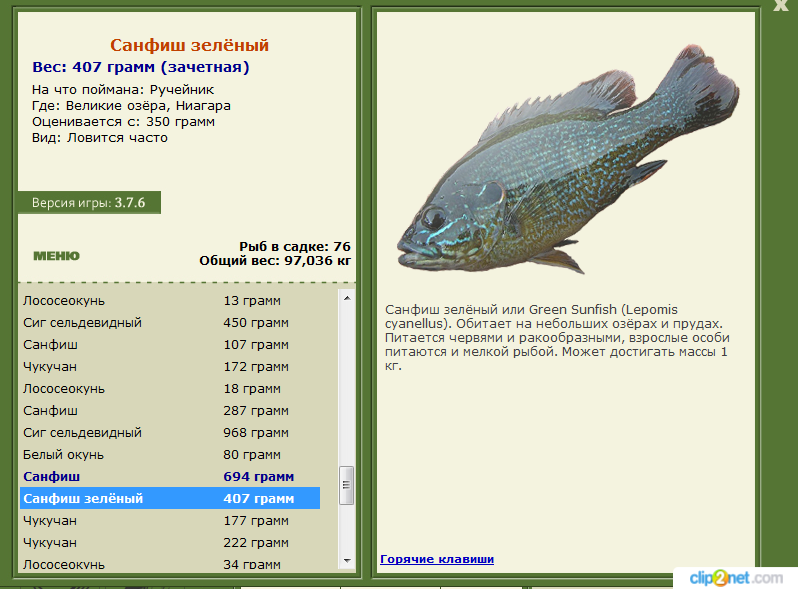
Task: Click the fish list scrollbar thumb
Action: click(x=347, y=485)
